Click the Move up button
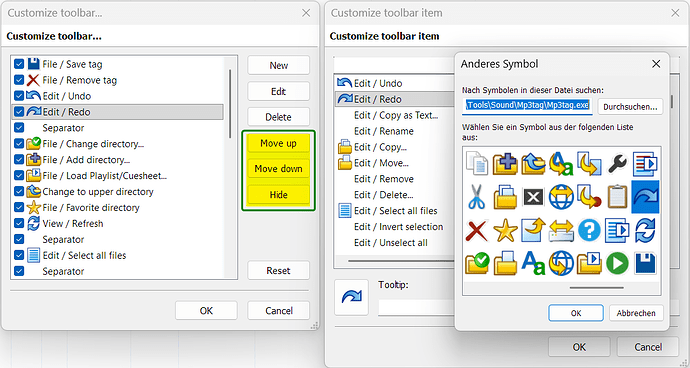The image size is (690, 368). (279, 143)
